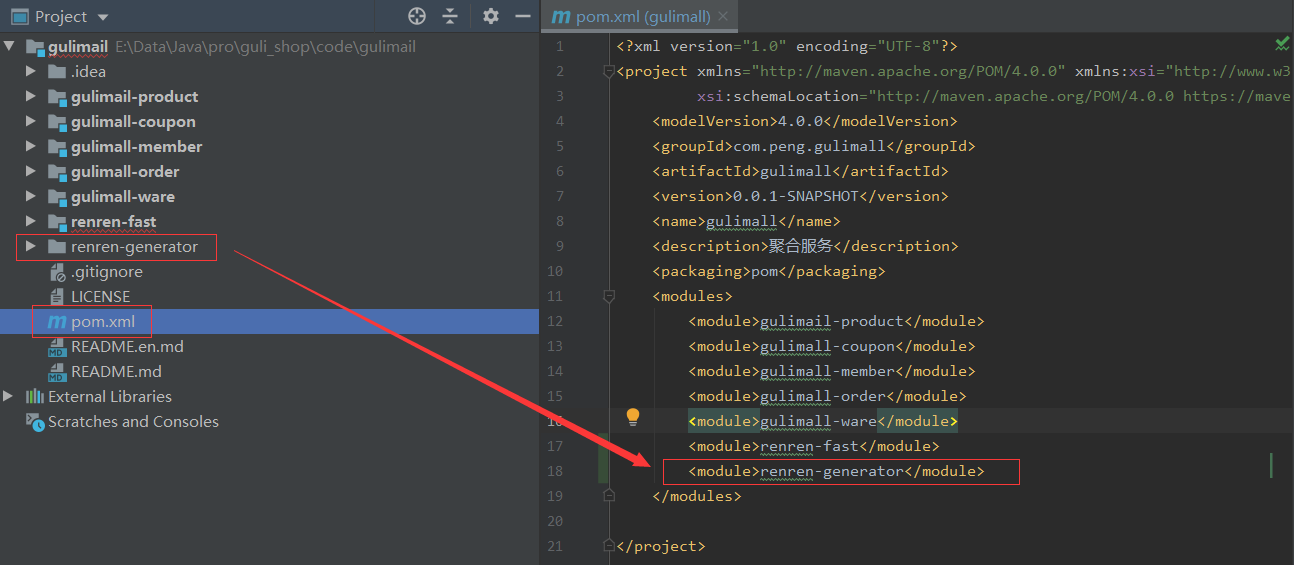Click the renren-generator module text in editor
Image resolution: width=1294 pixels, height=565 pixels.
832,471
